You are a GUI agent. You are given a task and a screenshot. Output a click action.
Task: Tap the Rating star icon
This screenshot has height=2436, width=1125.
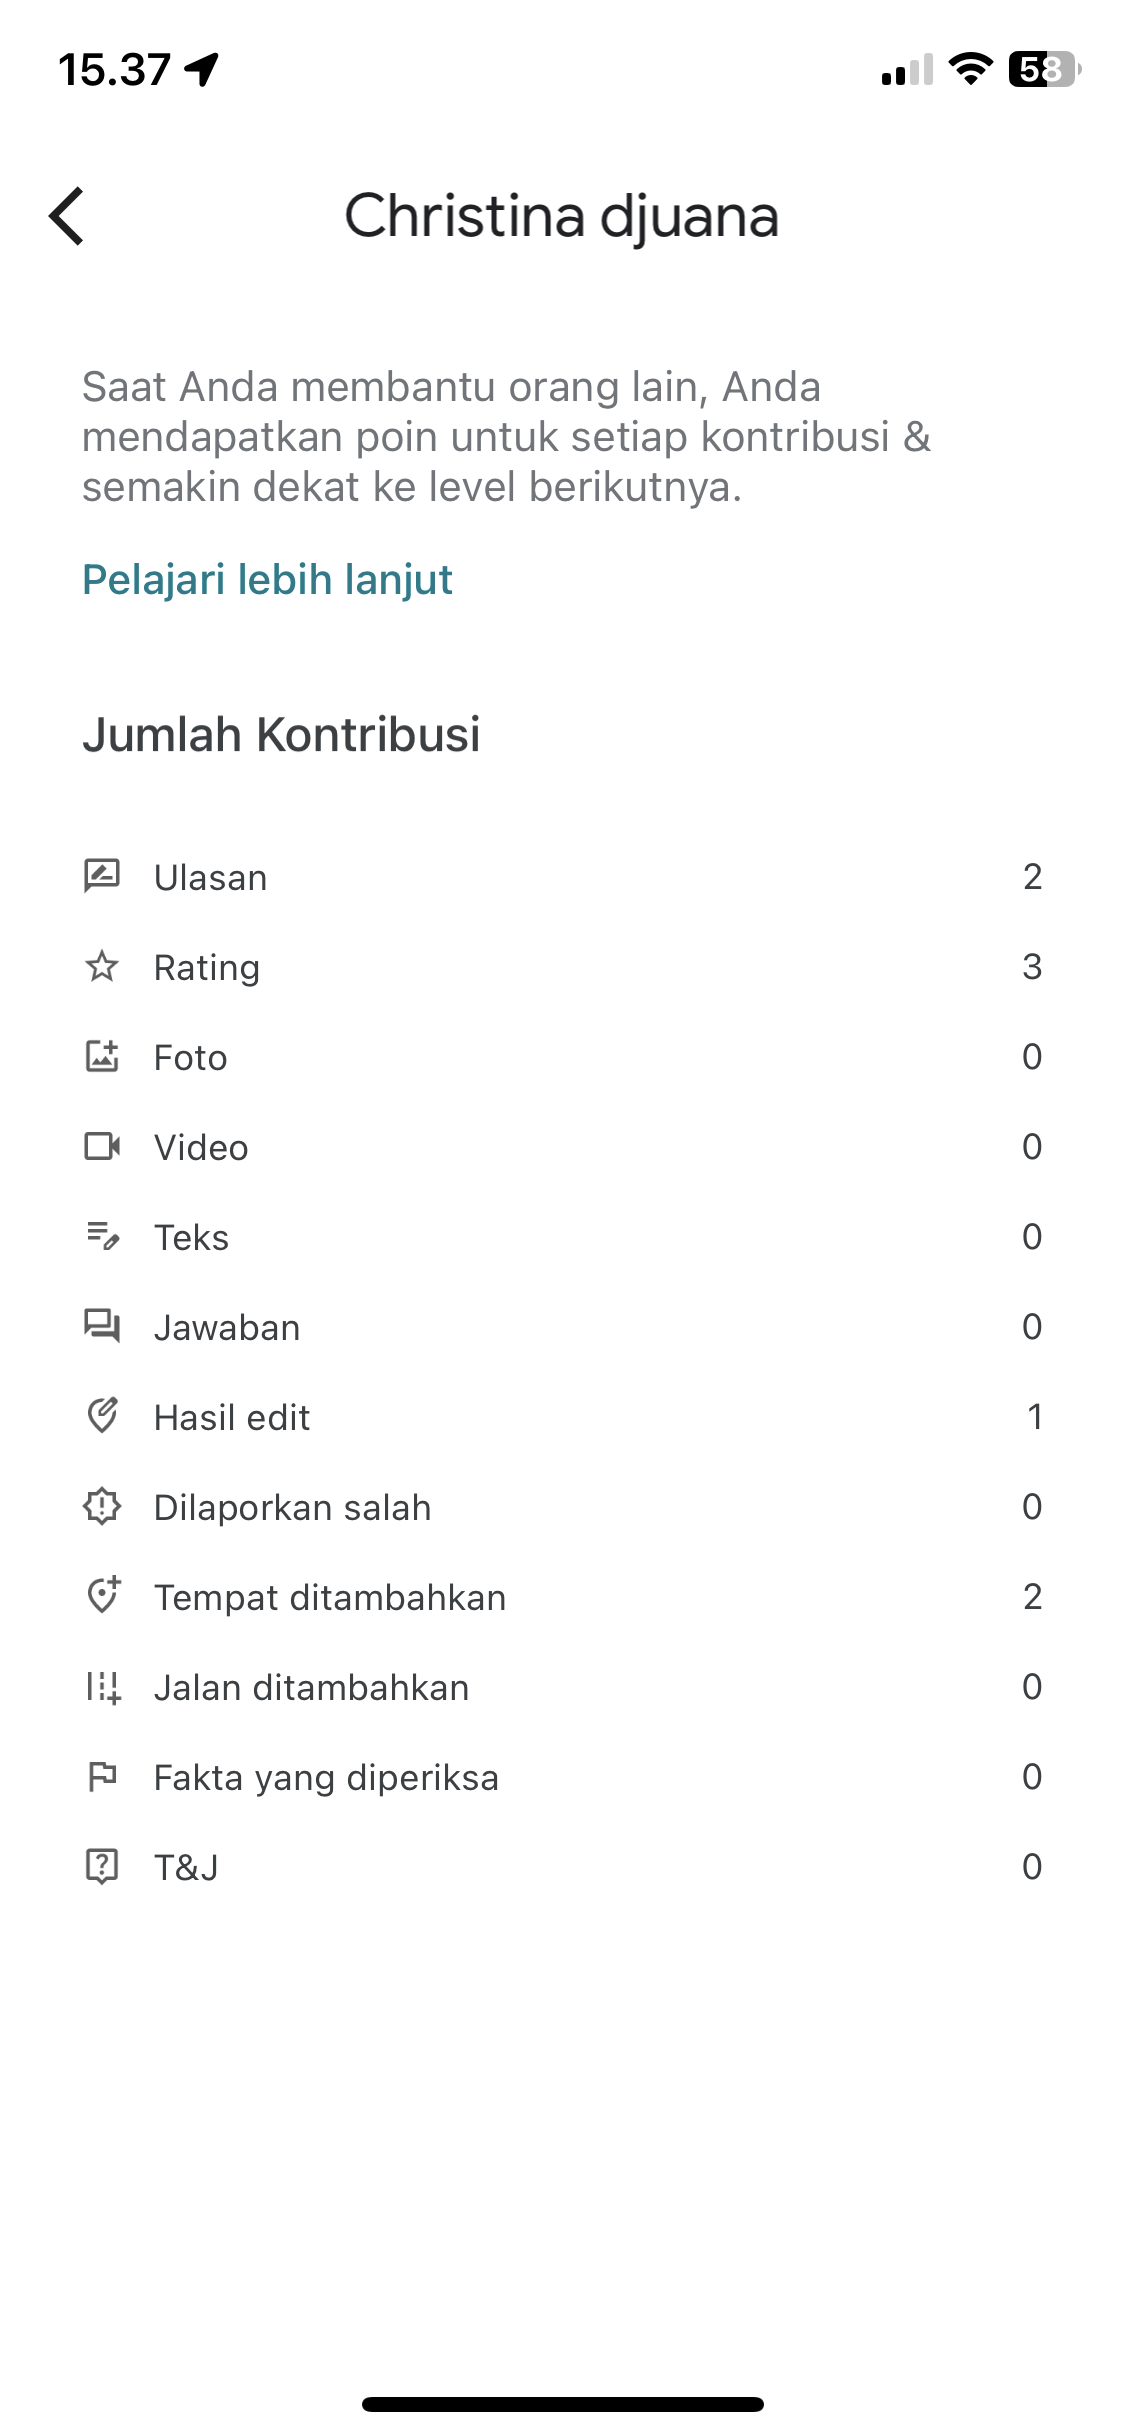[x=102, y=966]
